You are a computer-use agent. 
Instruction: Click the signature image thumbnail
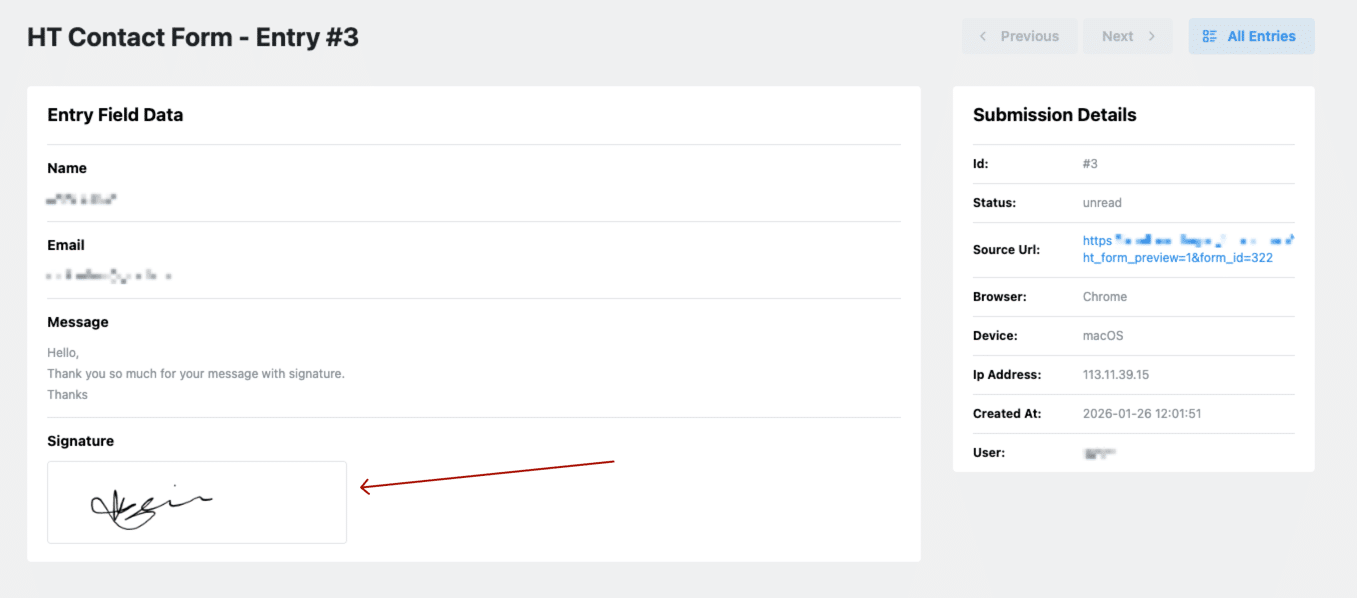(197, 502)
